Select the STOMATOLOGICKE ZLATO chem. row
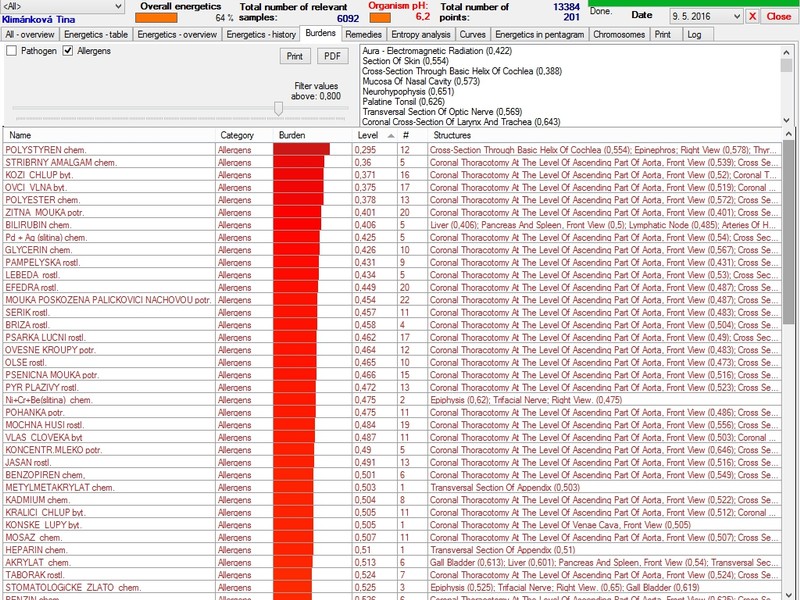This screenshot has width=800, height=600. click(392, 587)
